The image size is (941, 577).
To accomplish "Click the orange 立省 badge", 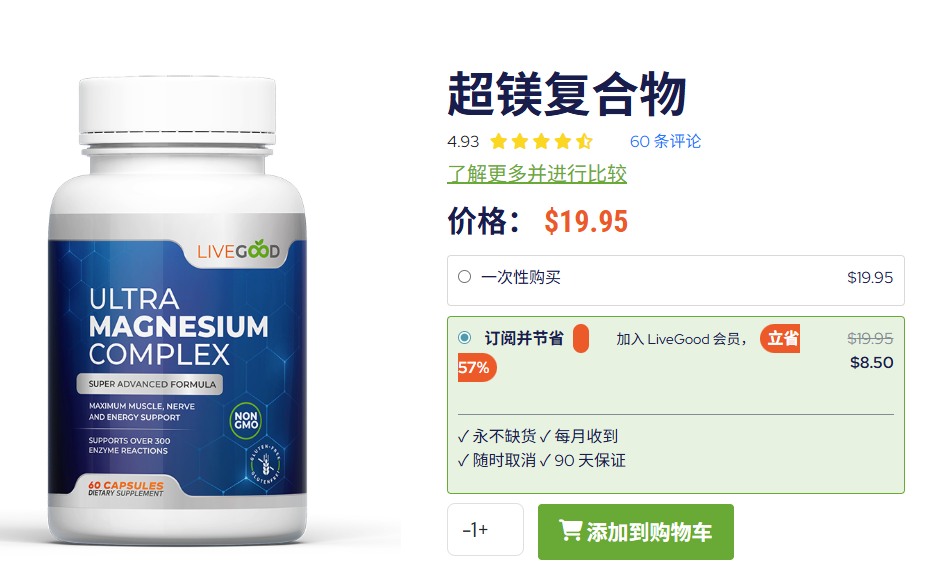I will [x=780, y=339].
